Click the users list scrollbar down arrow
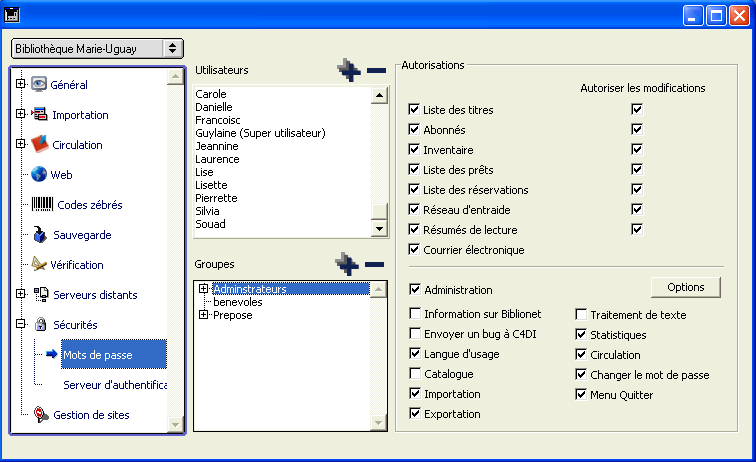The width and height of the screenshot is (756, 462). [x=379, y=229]
